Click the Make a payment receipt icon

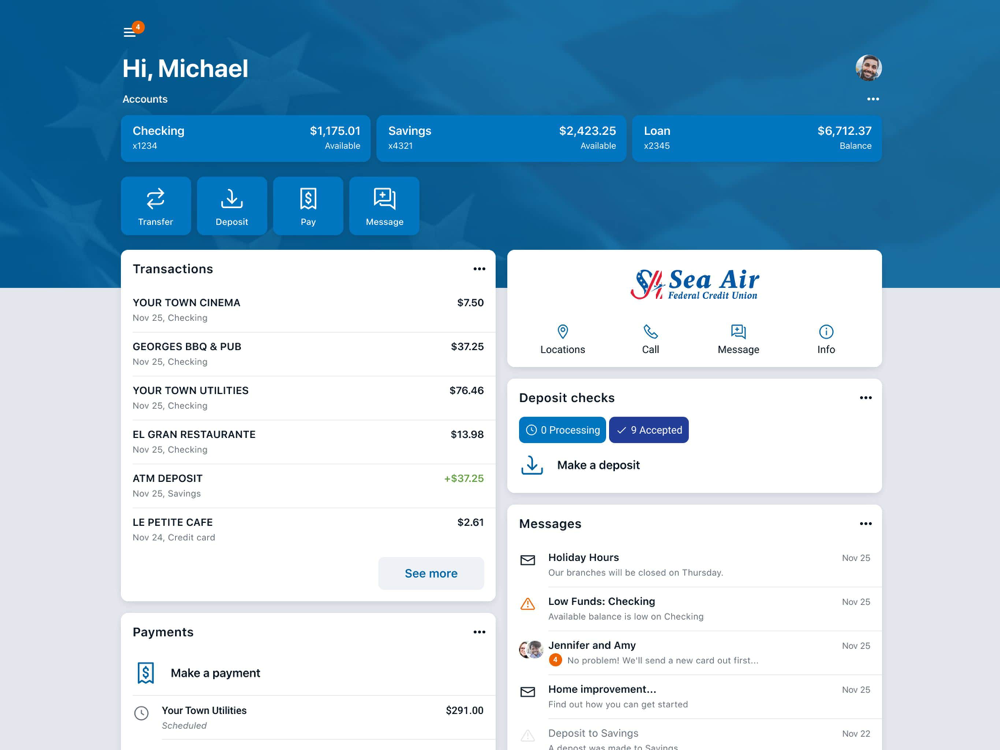click(x=145, y=673)
